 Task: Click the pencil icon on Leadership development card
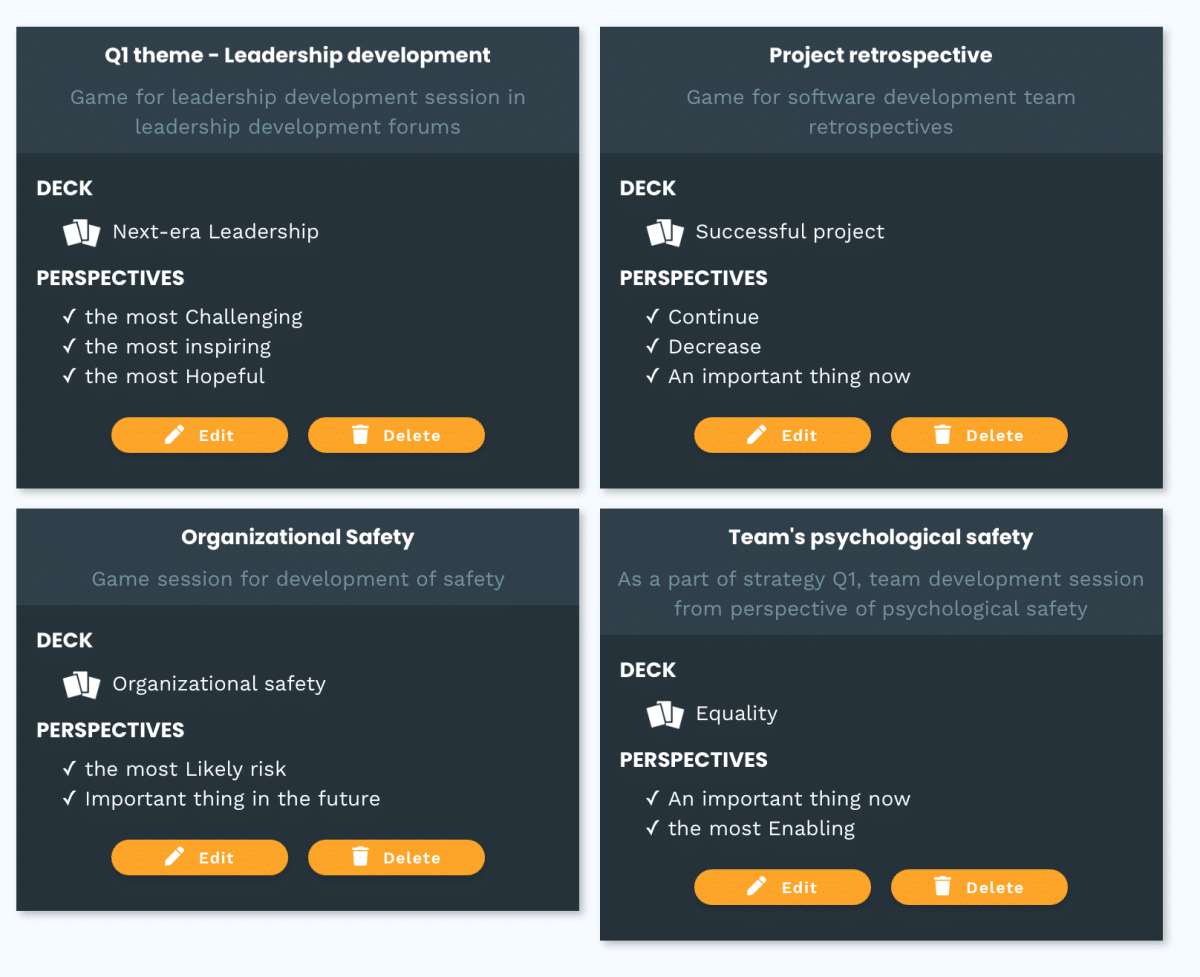[x=175, y=435]
